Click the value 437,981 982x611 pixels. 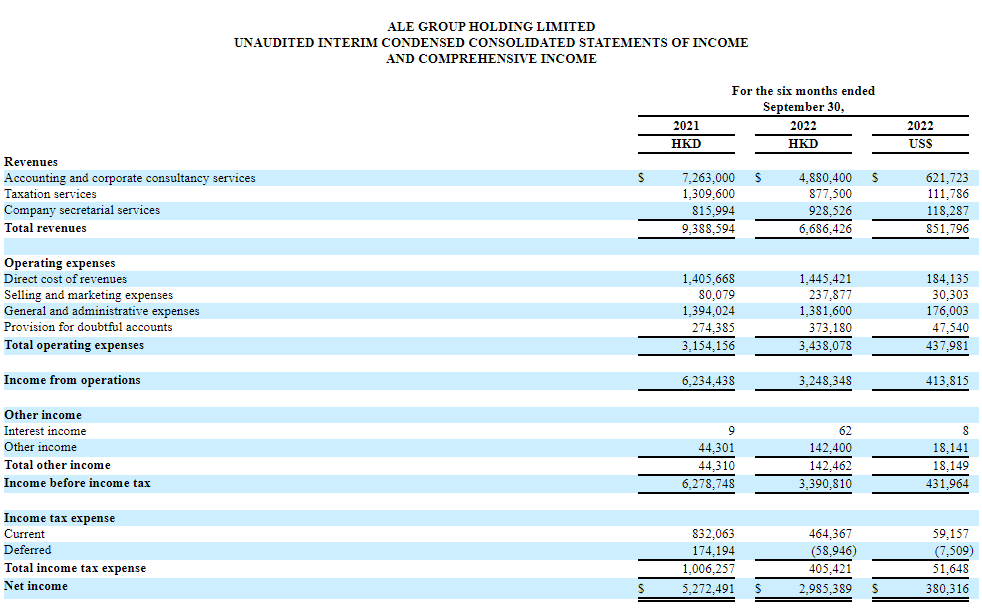[947, 346]
